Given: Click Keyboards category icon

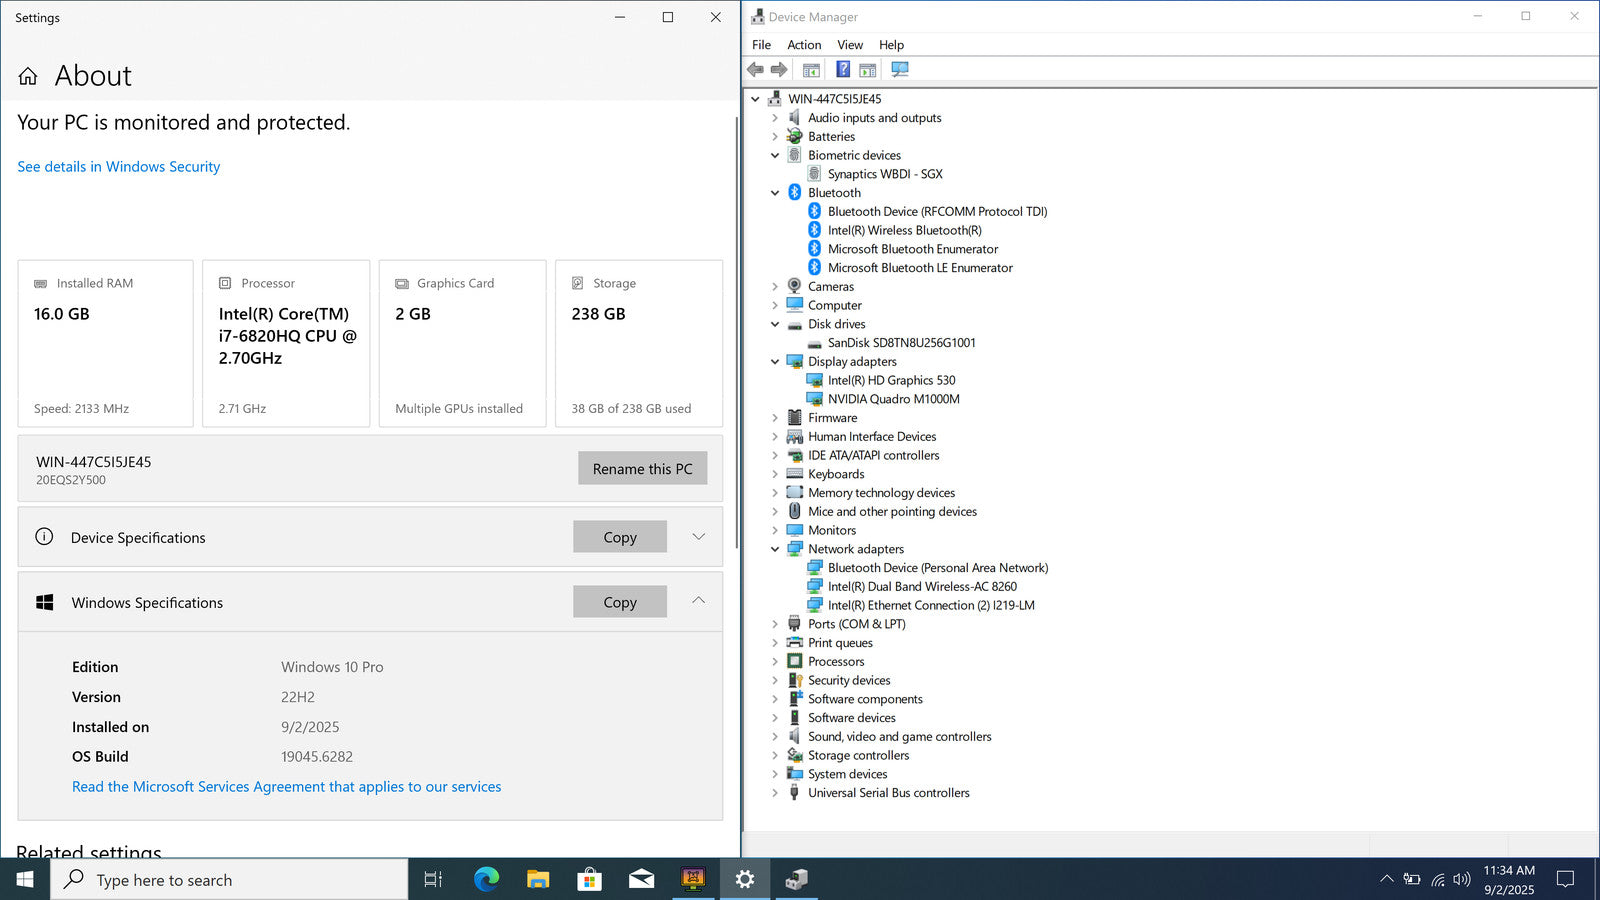Looking at the screenshot, I should [795, 474].
